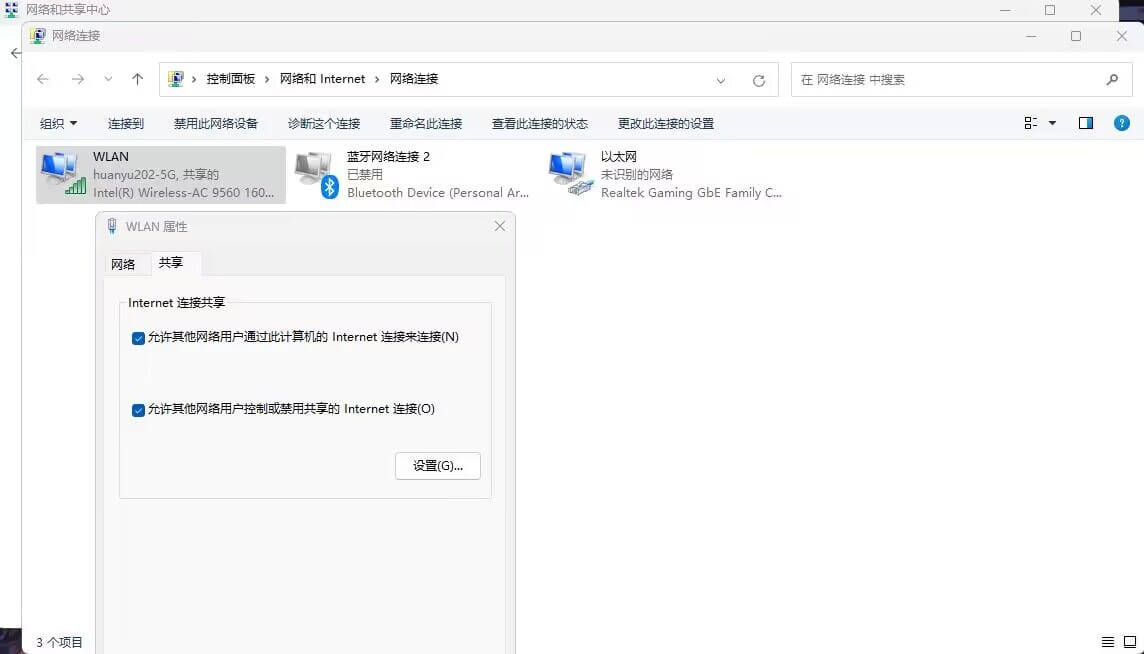The image size is (1144, 654).
Task: Select the 以太网 adapter icon
Action: pyautogui.click(x=570, y=174)
